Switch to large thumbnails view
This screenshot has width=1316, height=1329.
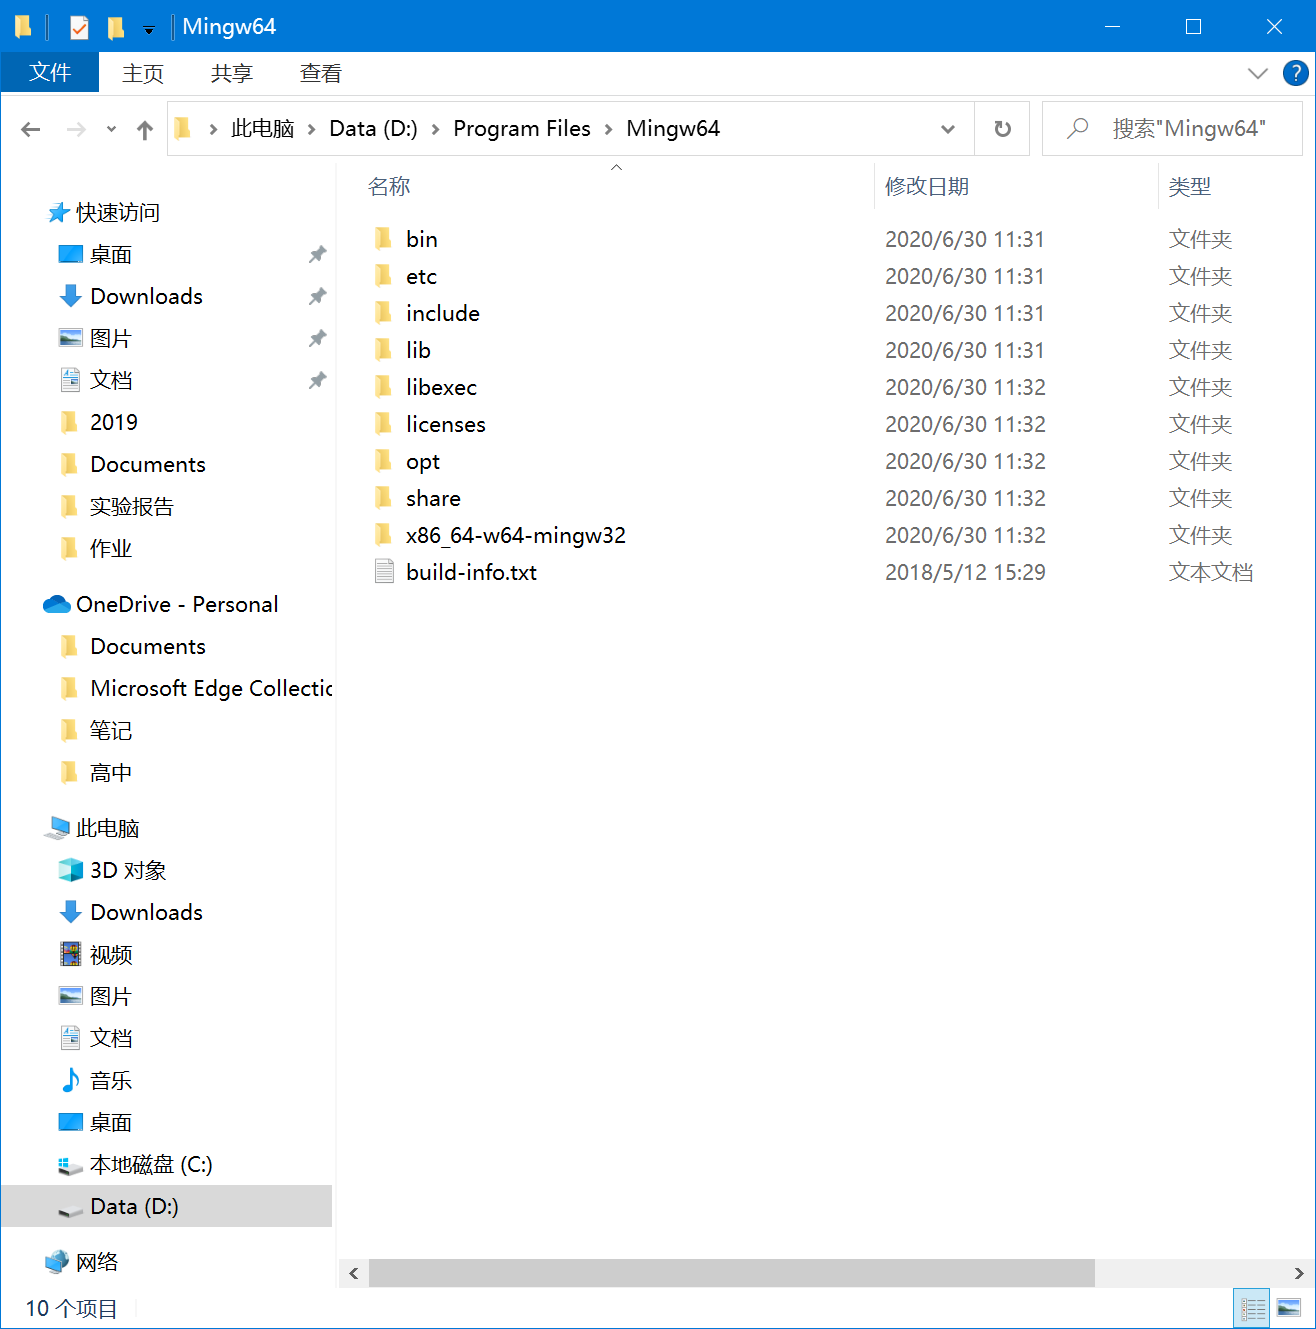tap(1289, 1308)
